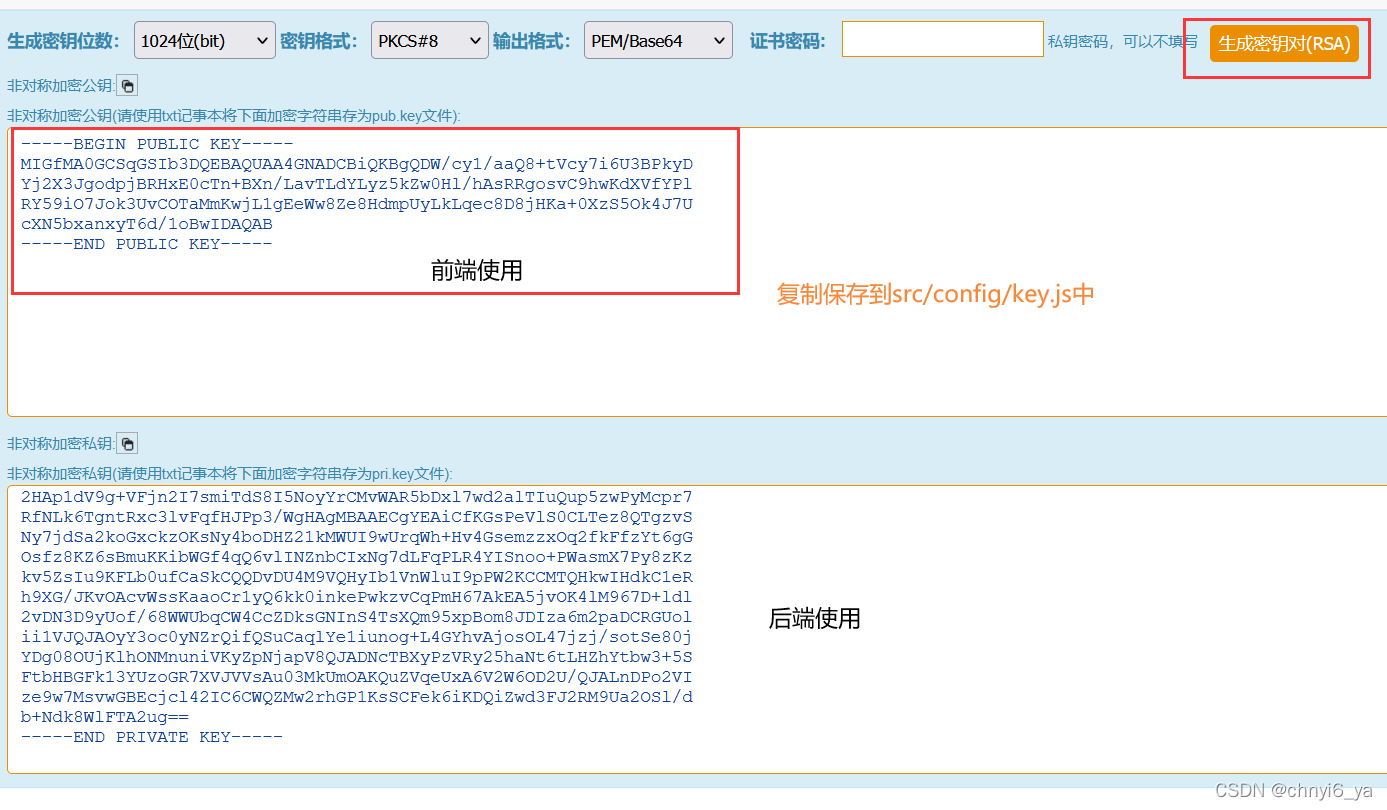Screen dimensions: 1387x810
Task: Click the BEGIN PUBLIC KEY line
Action: pos(157,144)
